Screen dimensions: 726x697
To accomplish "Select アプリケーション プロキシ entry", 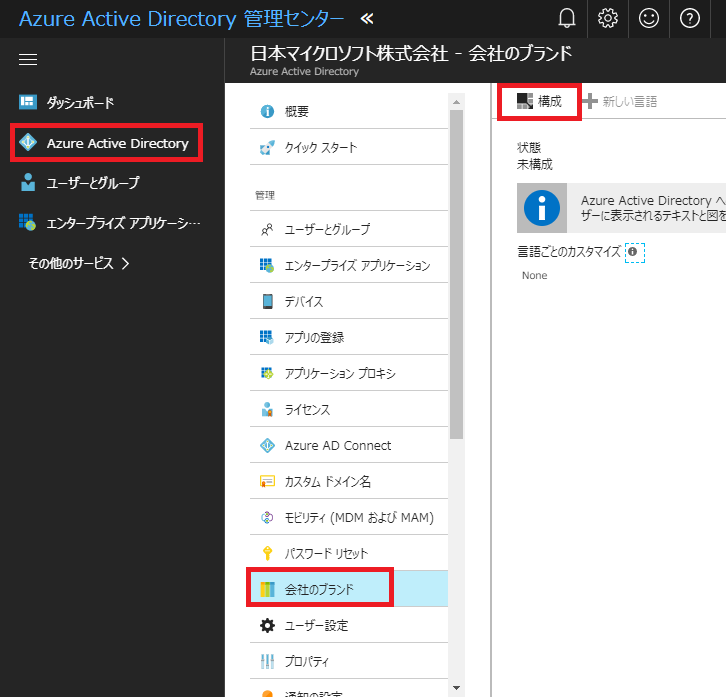I will [349, 373].
